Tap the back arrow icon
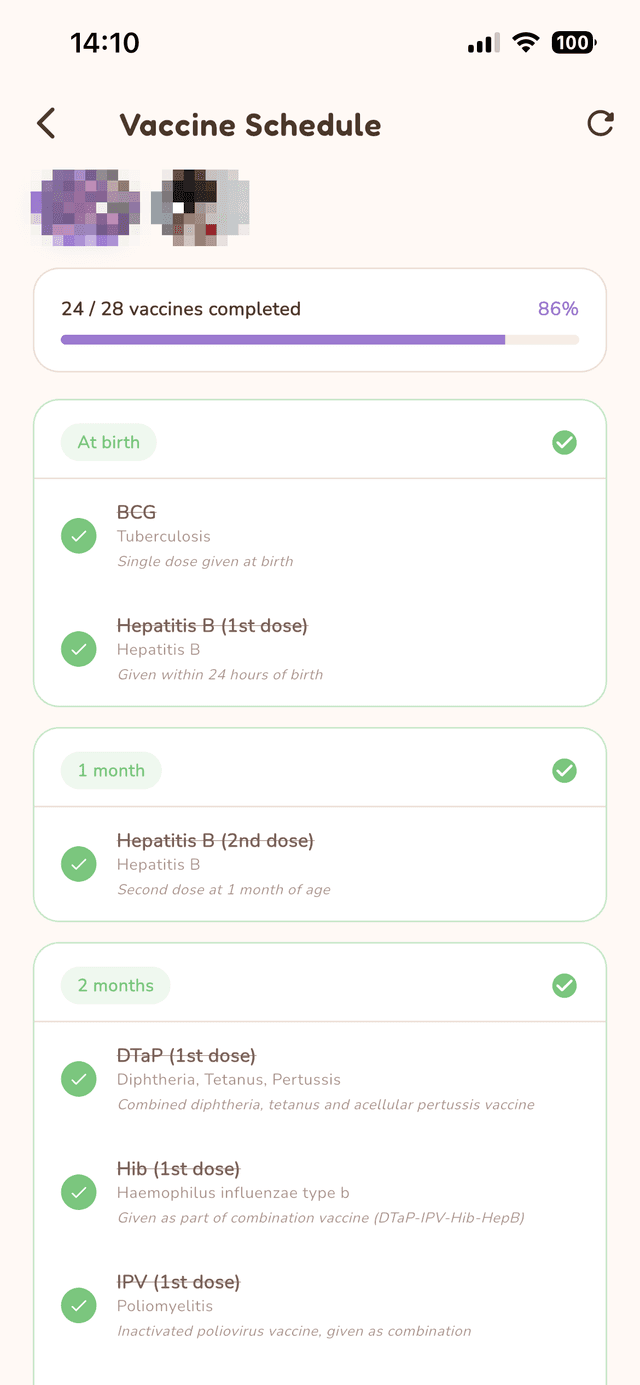 [45, 123]
